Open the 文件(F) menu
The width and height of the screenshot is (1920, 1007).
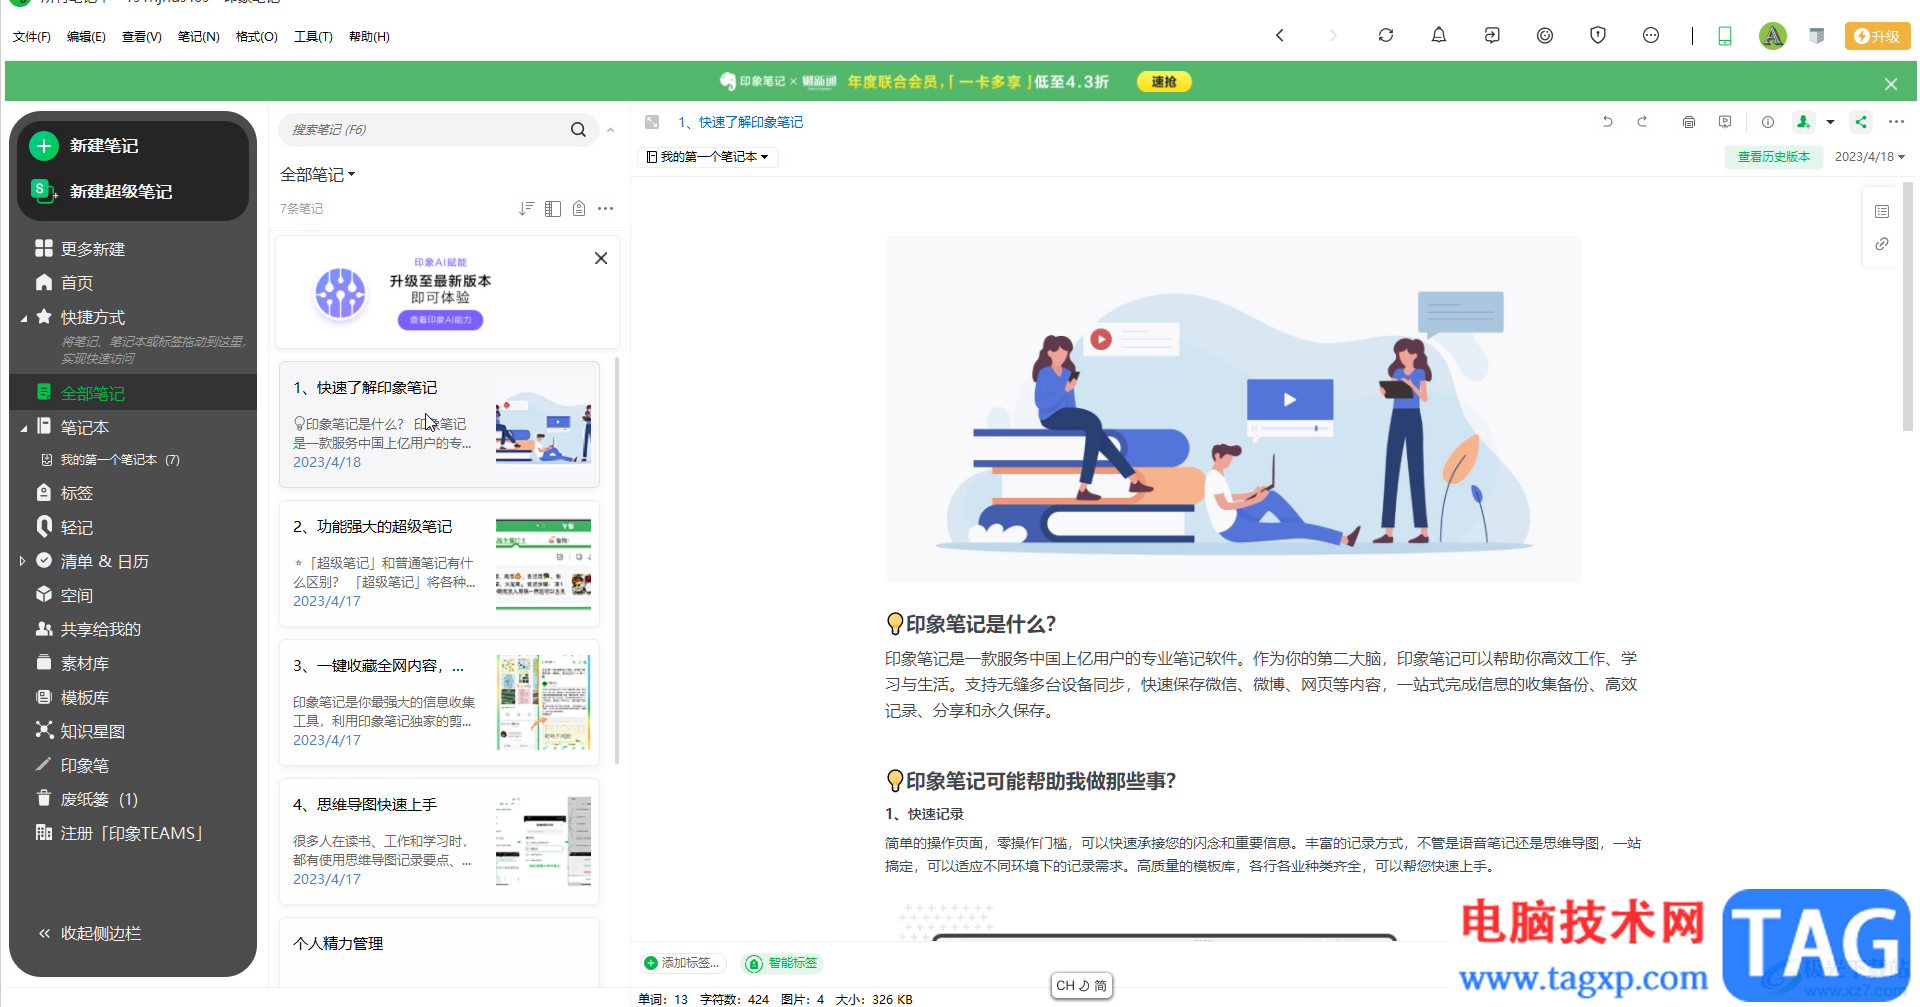click(x=32, y=37)
